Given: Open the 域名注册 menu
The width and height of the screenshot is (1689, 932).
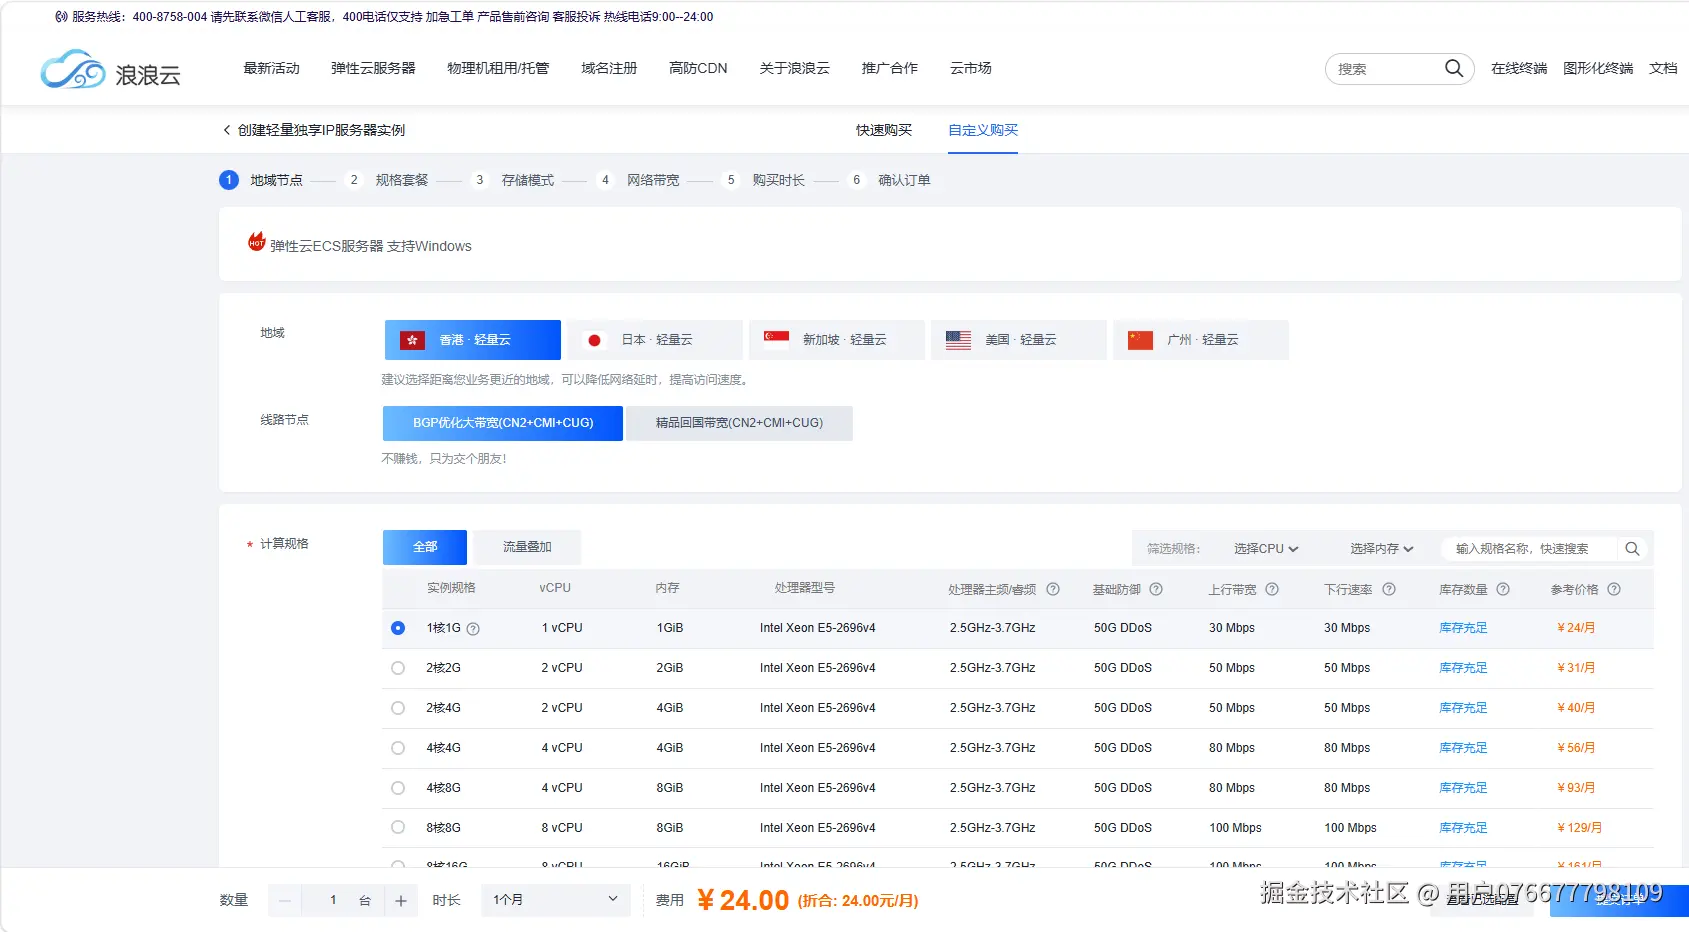Looking at the screenshot, I should [609, 68].
